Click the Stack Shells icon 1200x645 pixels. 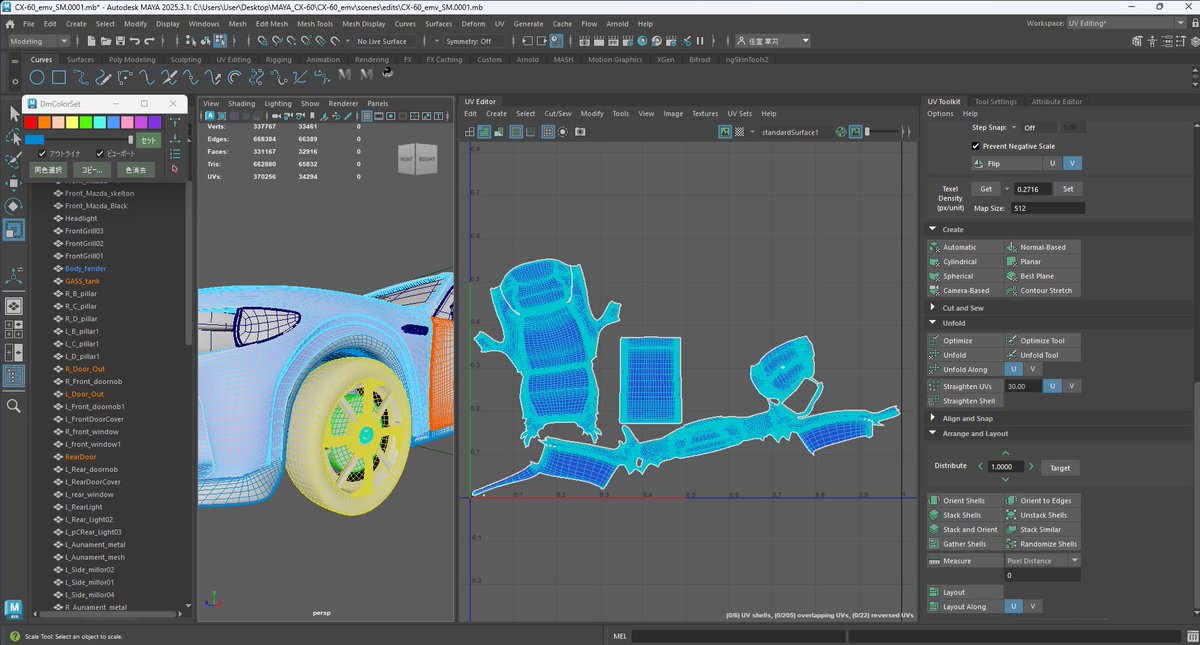935,515
